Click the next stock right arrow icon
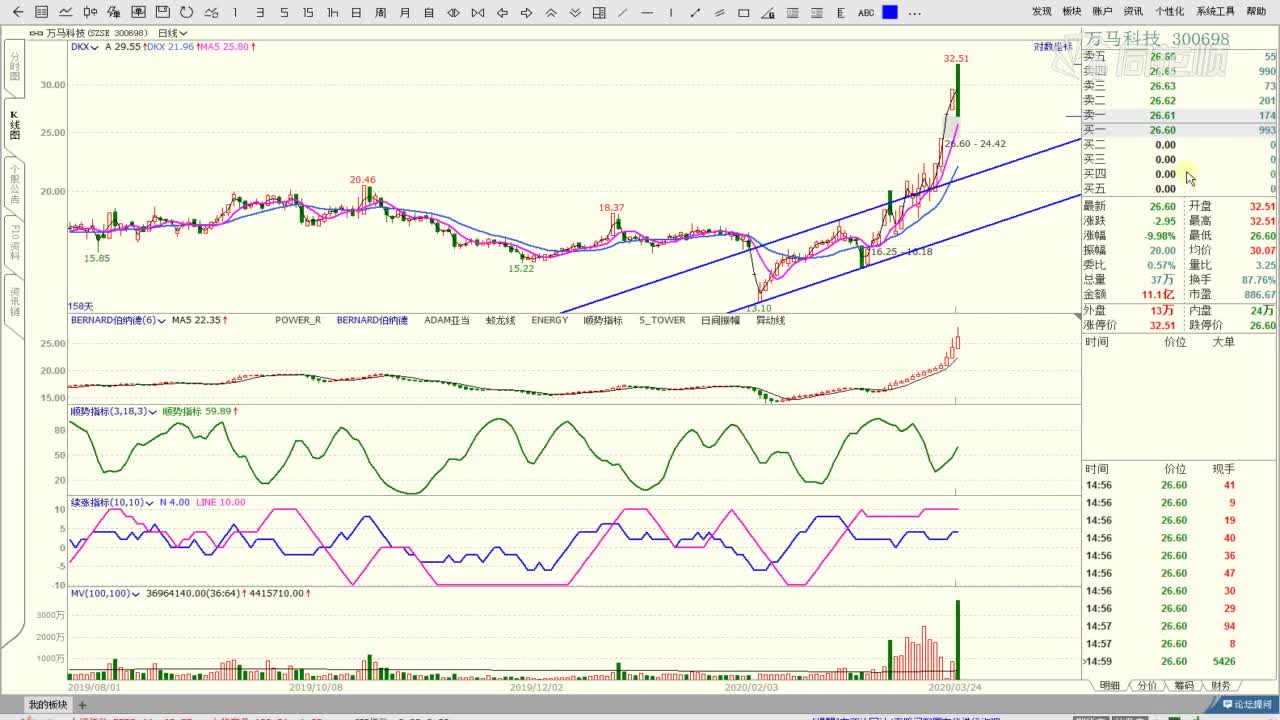1280x720 pixels. 526,12
